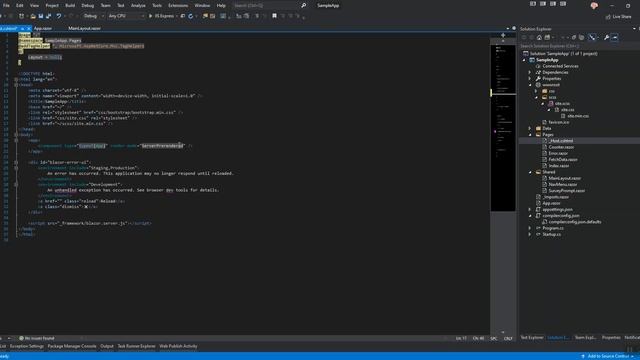640x360 pixels.
Task: Click the Undo arrow in the toolbar
Action: 59,16
